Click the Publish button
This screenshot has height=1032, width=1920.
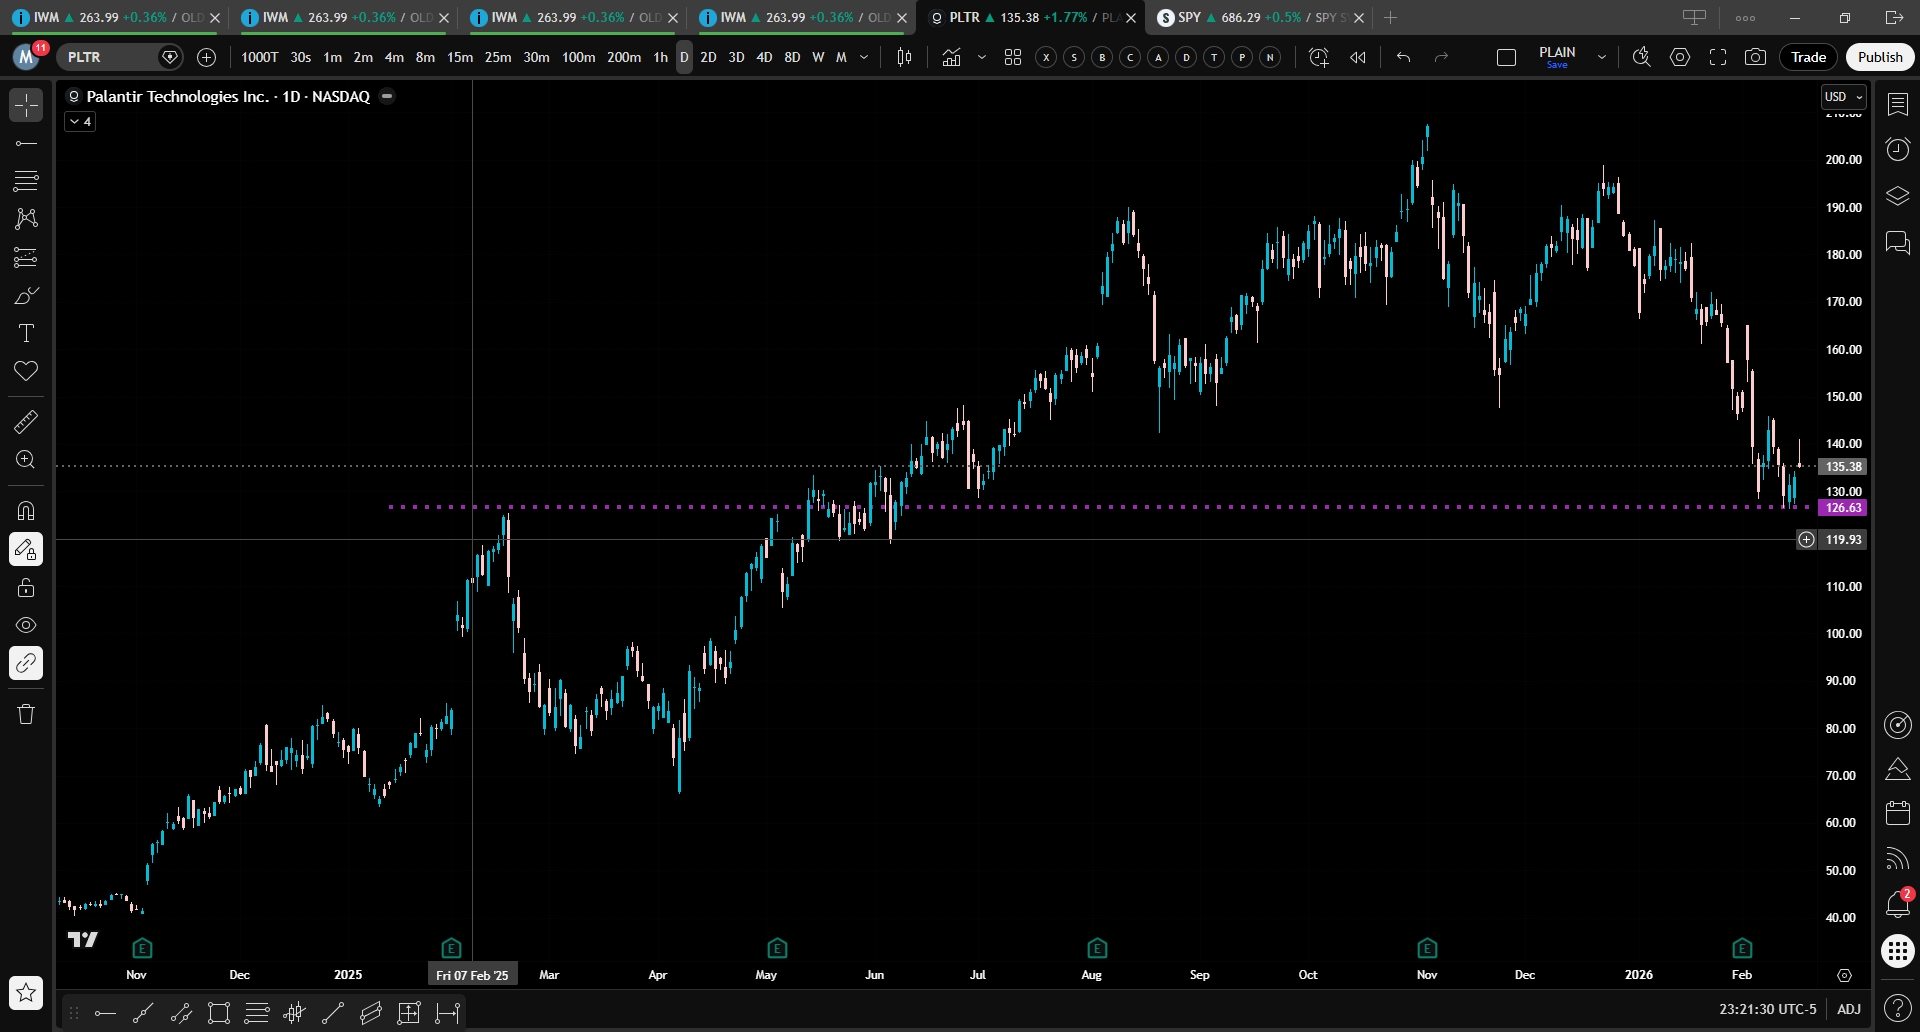click(1879, 57)
